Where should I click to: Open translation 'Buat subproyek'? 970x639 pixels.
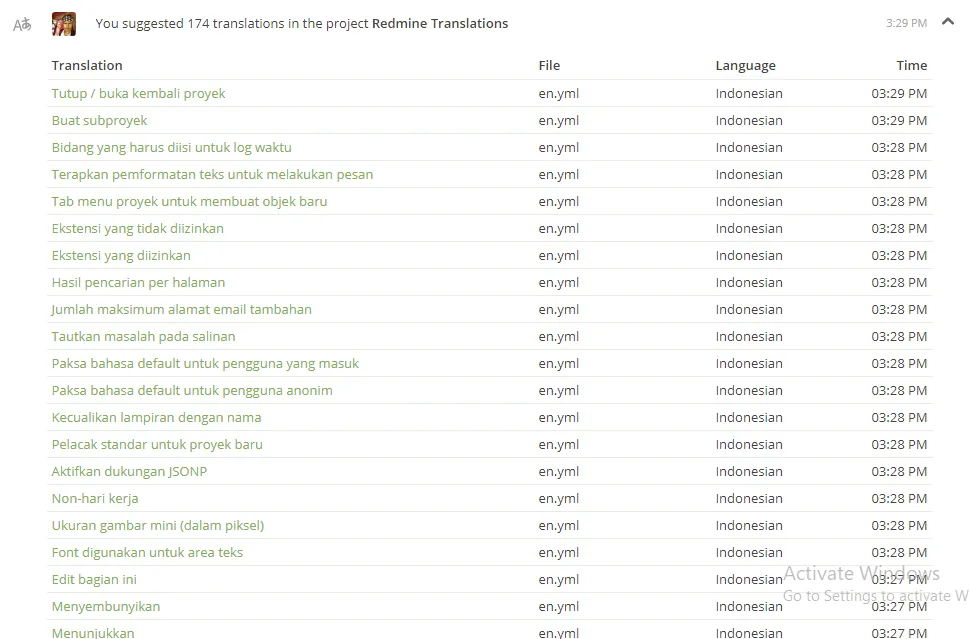click(x=99, y=121)
